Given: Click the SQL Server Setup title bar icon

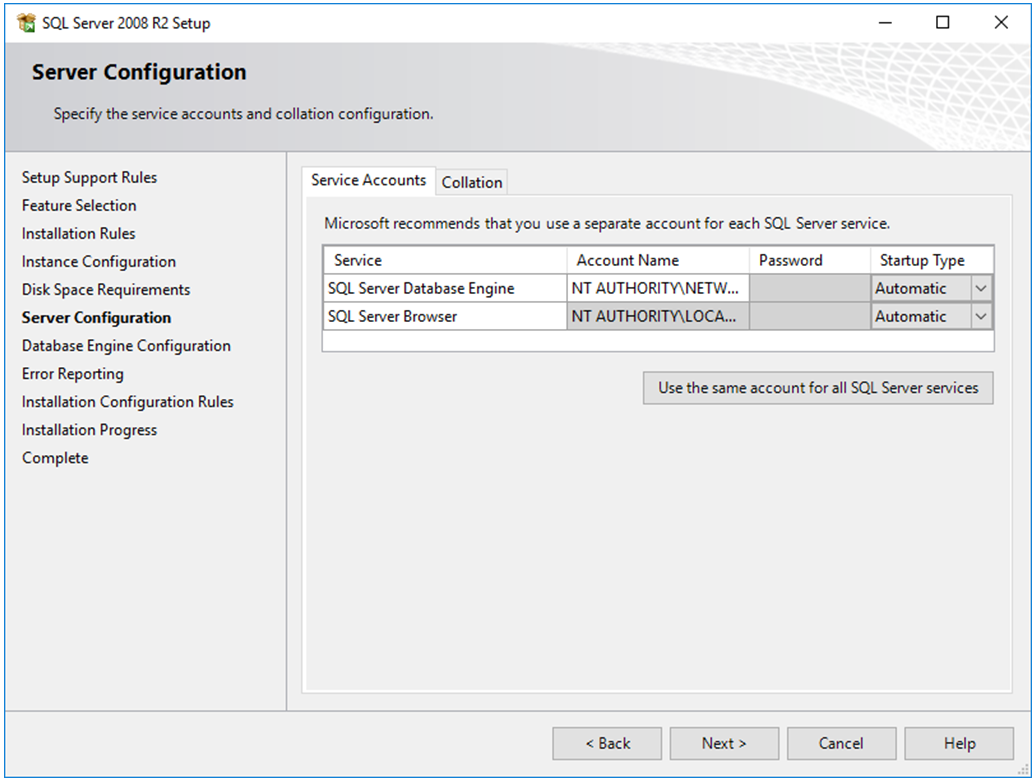Looking at the screenshot, I should (26, 22).
